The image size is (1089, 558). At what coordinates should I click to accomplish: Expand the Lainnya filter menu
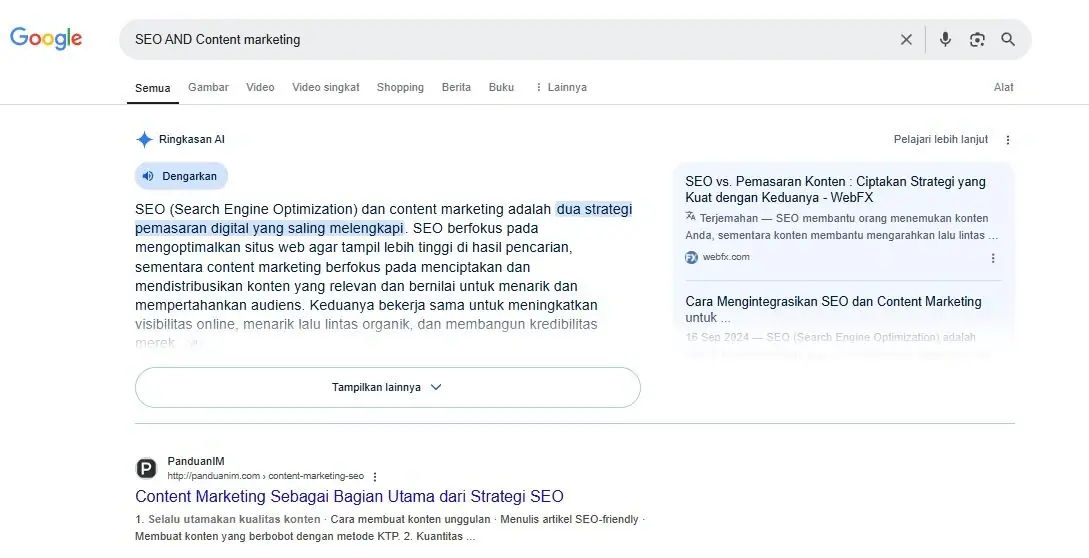560,87
